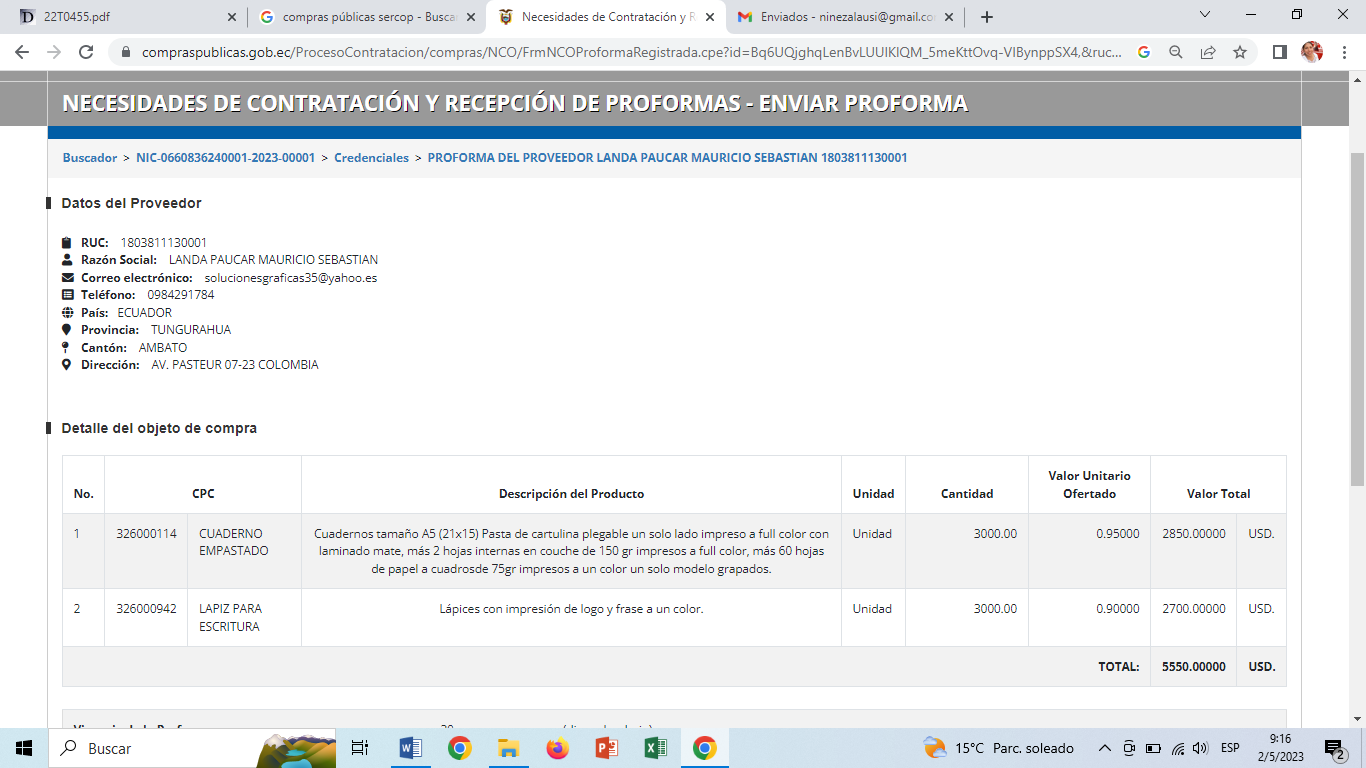The width and height of the screenshot is (1366, 768).
Task: Open the share page icon in address bar
Action: click(1208, 52)
